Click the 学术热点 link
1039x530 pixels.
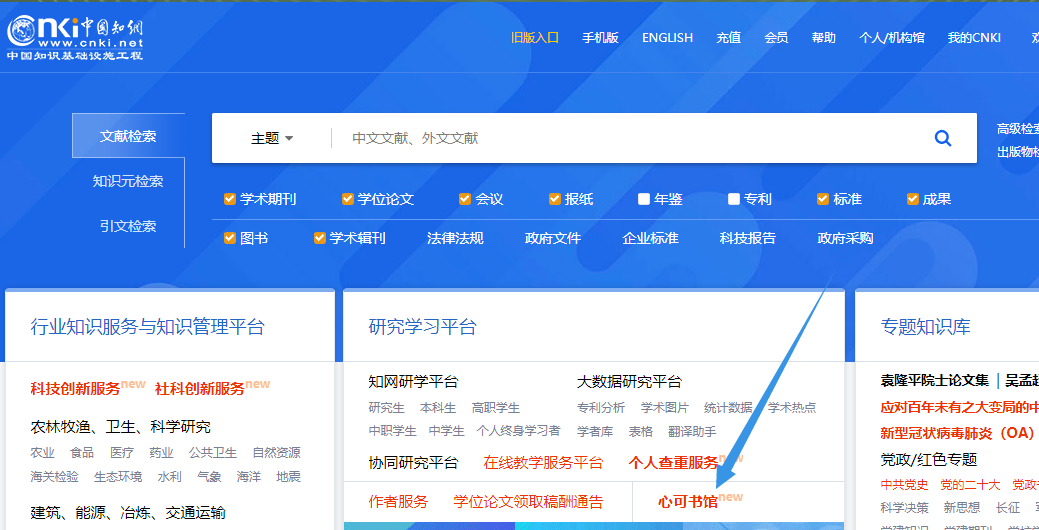(x=792, y=408)
